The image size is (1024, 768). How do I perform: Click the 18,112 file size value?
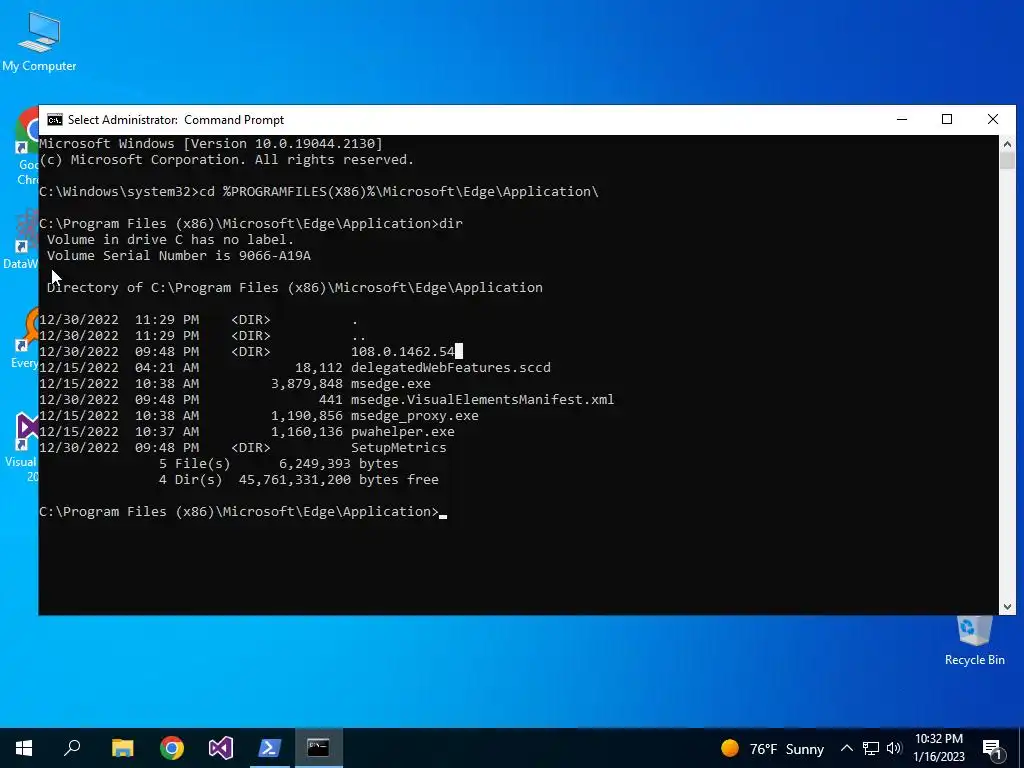tap(319, 368)
